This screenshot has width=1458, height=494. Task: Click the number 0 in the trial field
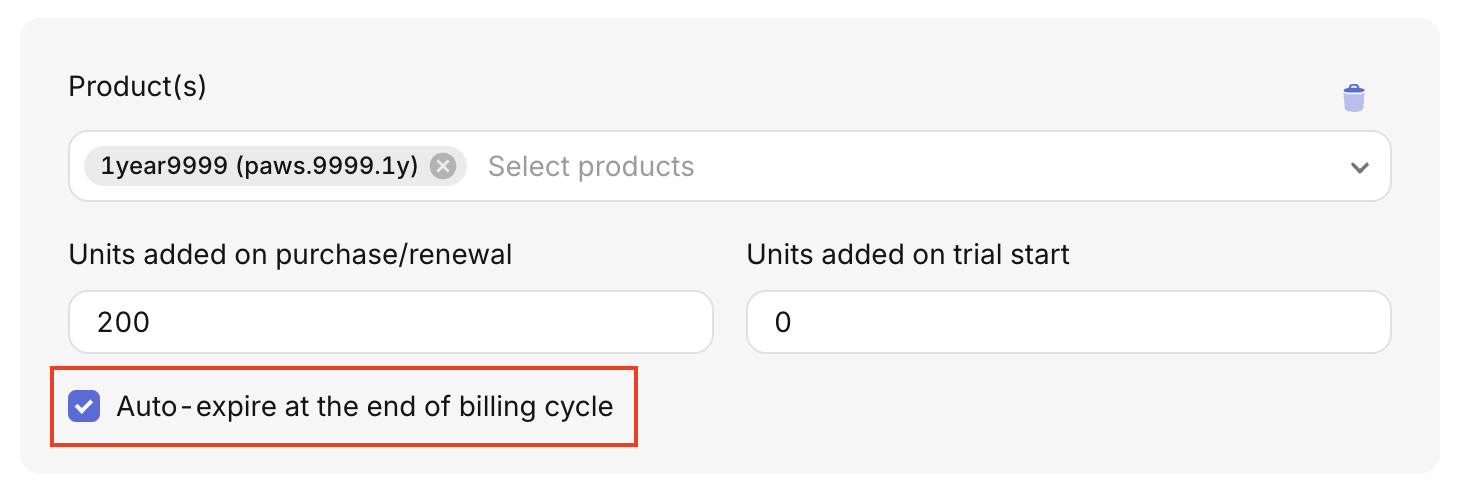783,322
